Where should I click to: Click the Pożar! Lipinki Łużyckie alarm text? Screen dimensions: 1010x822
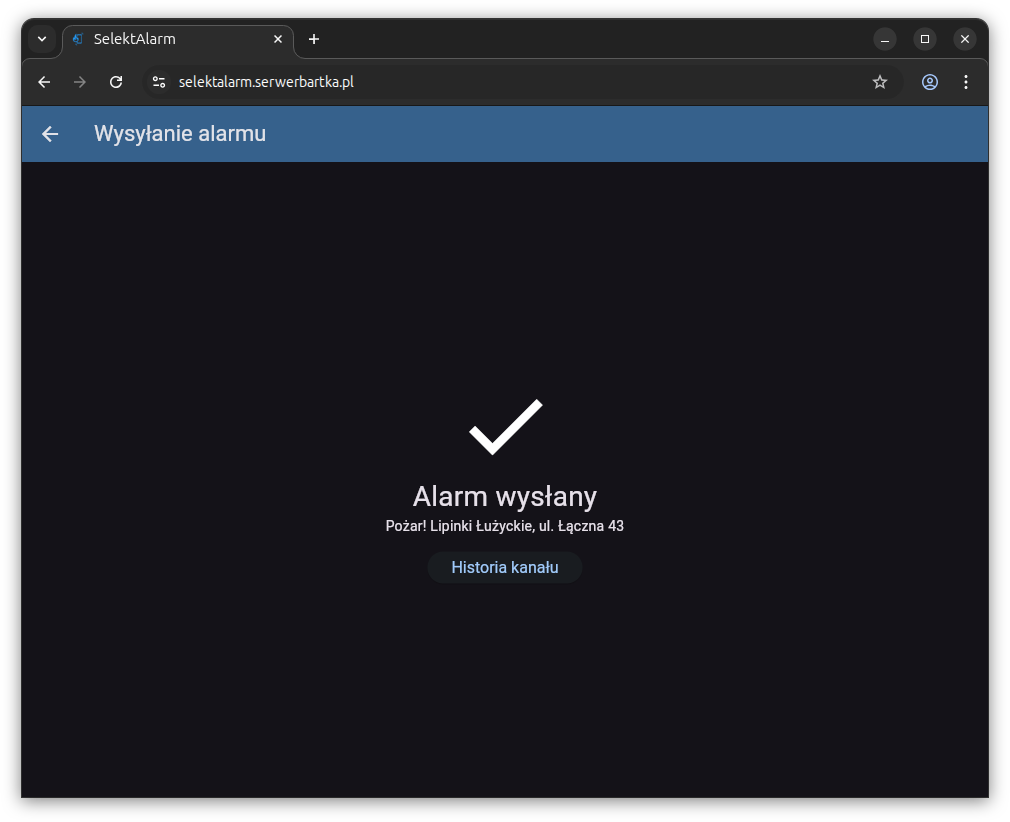tap(504, 526)
